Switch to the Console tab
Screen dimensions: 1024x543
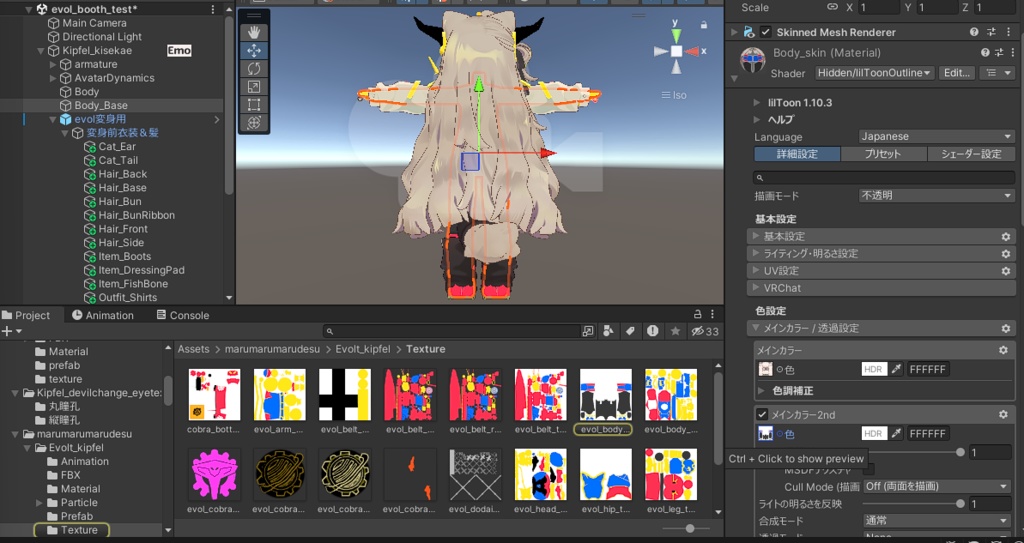183,315
